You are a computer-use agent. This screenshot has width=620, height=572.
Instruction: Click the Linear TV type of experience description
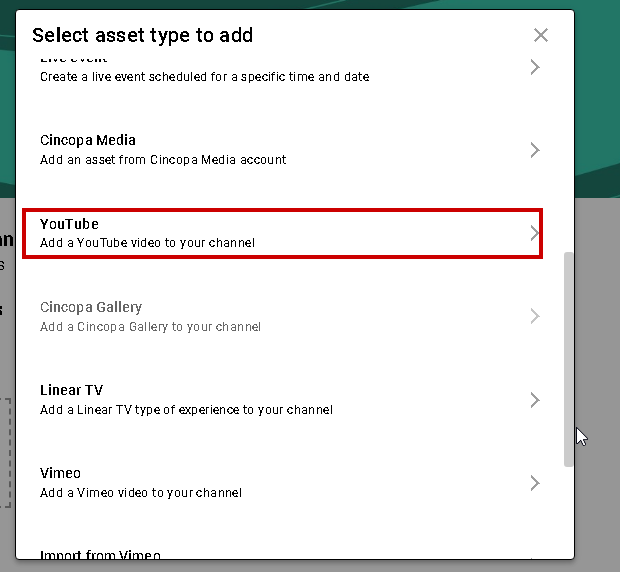click(x=186, y=410)
